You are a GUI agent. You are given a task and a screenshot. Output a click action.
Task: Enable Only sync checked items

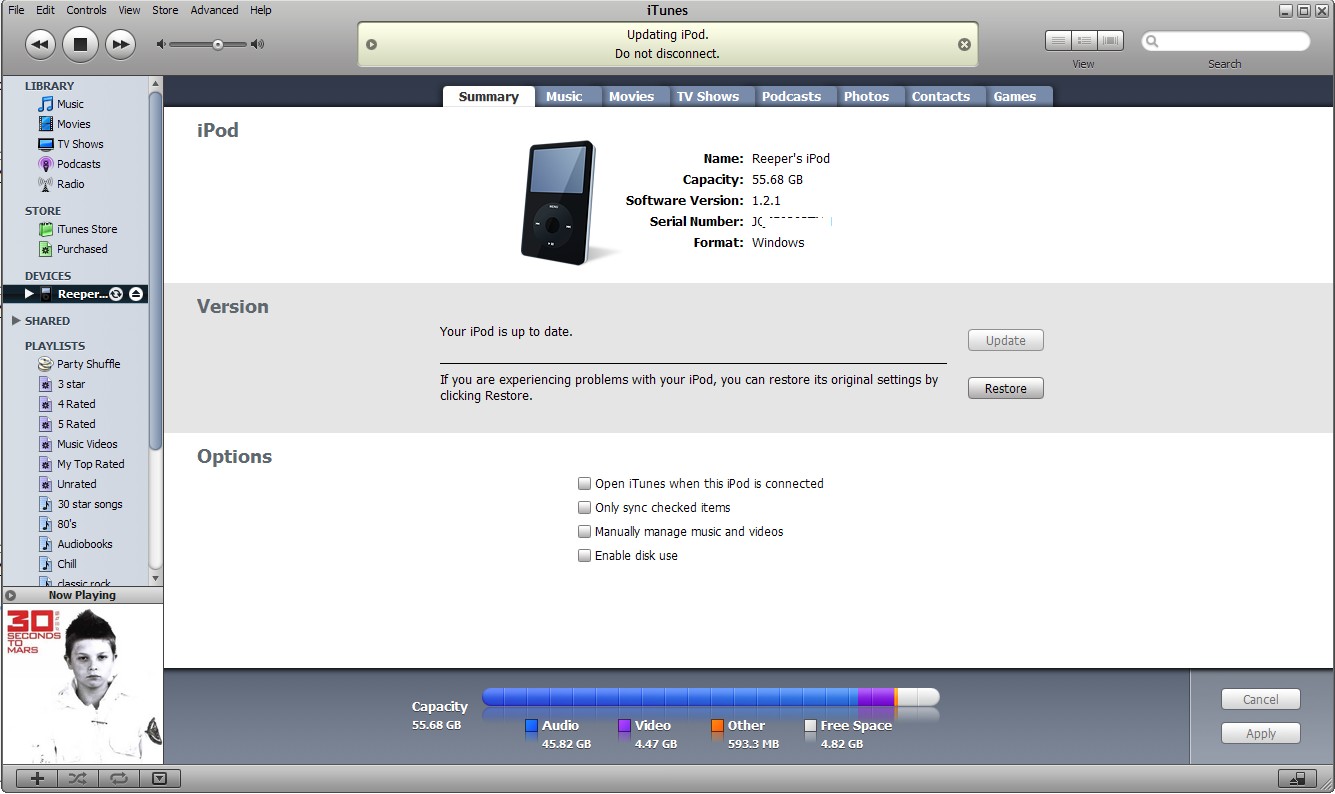[585, 507]
